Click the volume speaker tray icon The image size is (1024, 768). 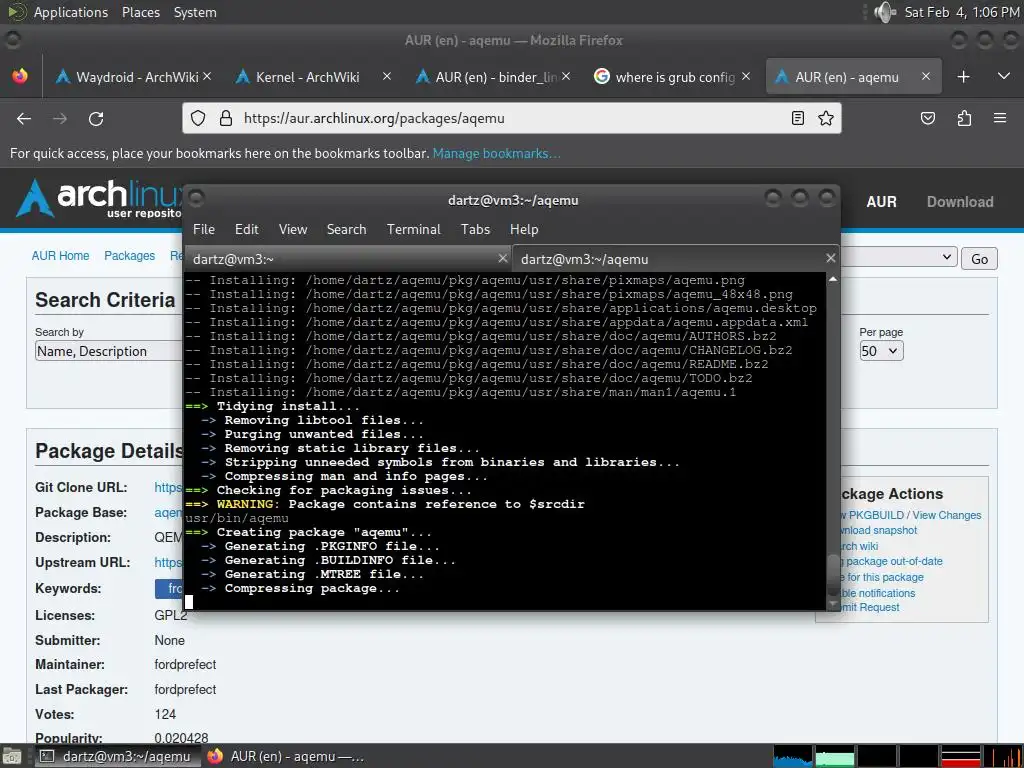[x=885, y=12]
